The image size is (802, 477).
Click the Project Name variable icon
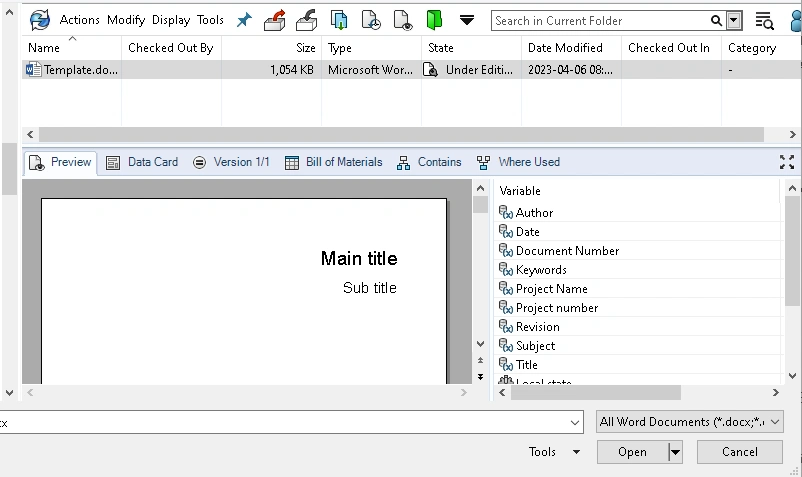click(506, 288)
